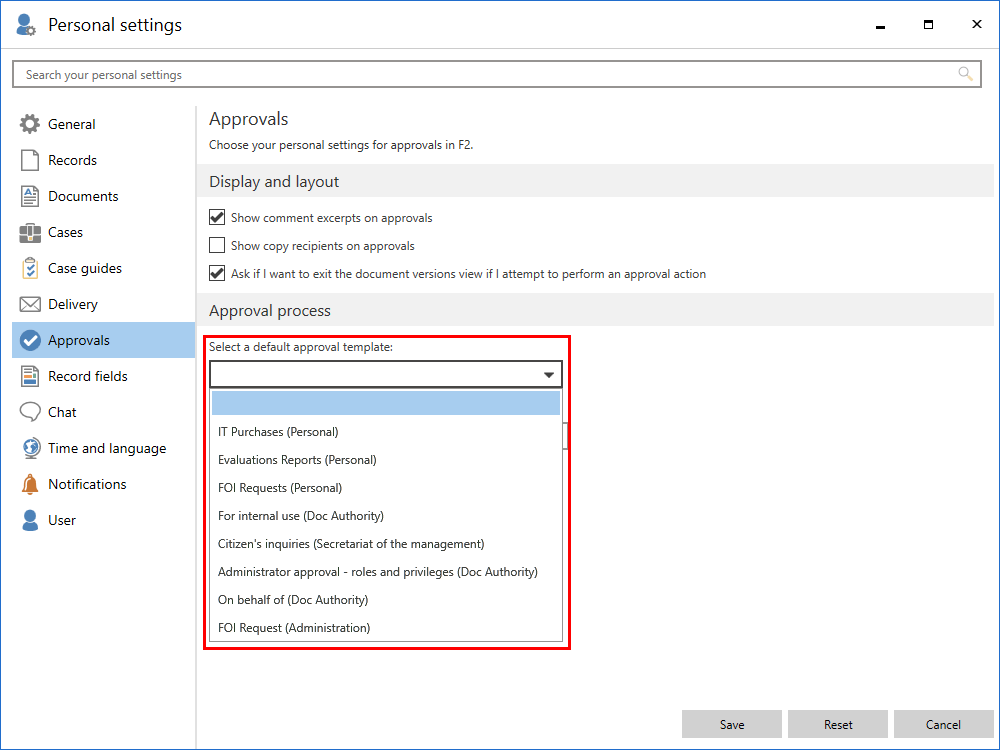Enable Show copy recipients on approvals
The height and width of the screenshot is (750, 1000).
tap(217, 246)
